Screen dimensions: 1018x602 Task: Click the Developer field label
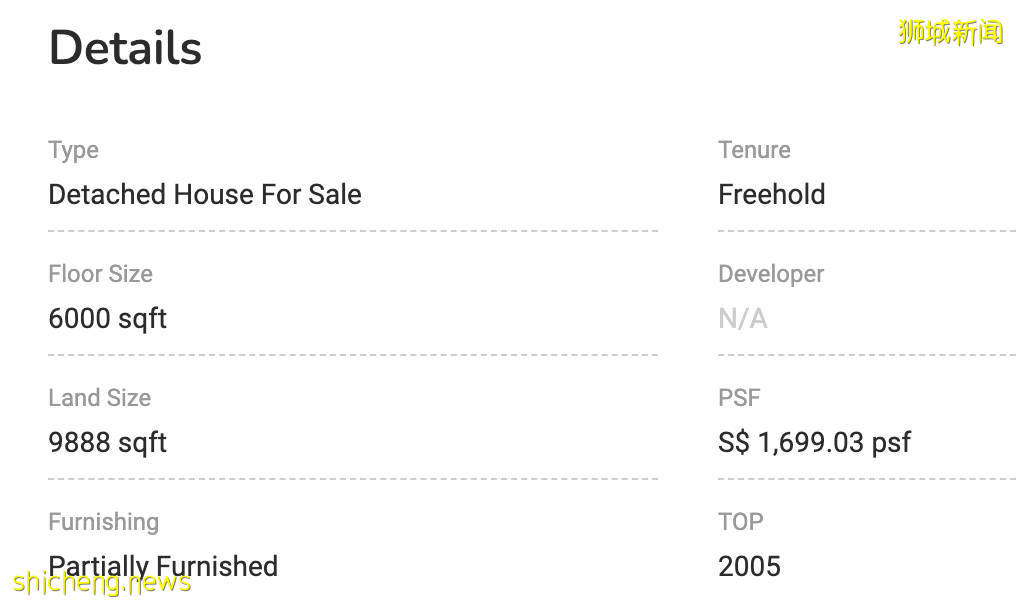(771, 274)
